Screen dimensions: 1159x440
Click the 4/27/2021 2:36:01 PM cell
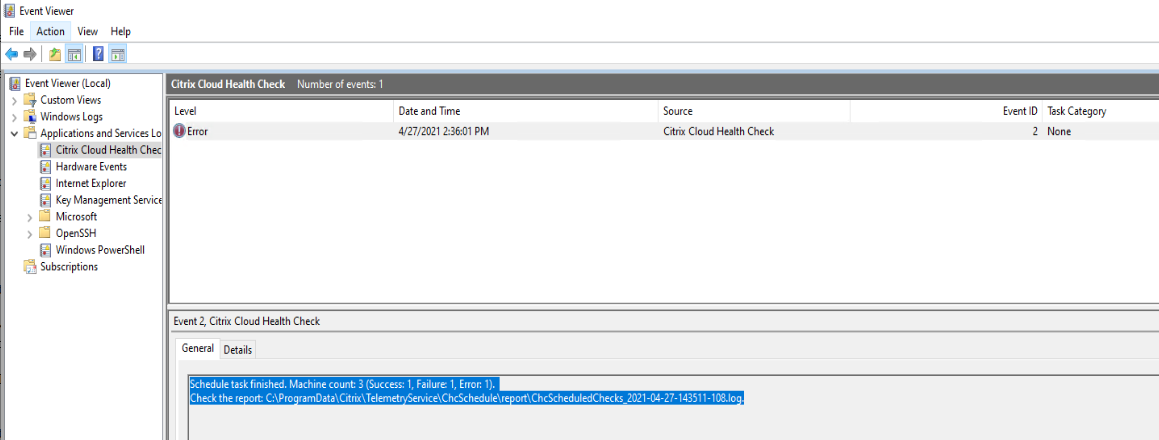pyautogui.click(x=444, y=132)
